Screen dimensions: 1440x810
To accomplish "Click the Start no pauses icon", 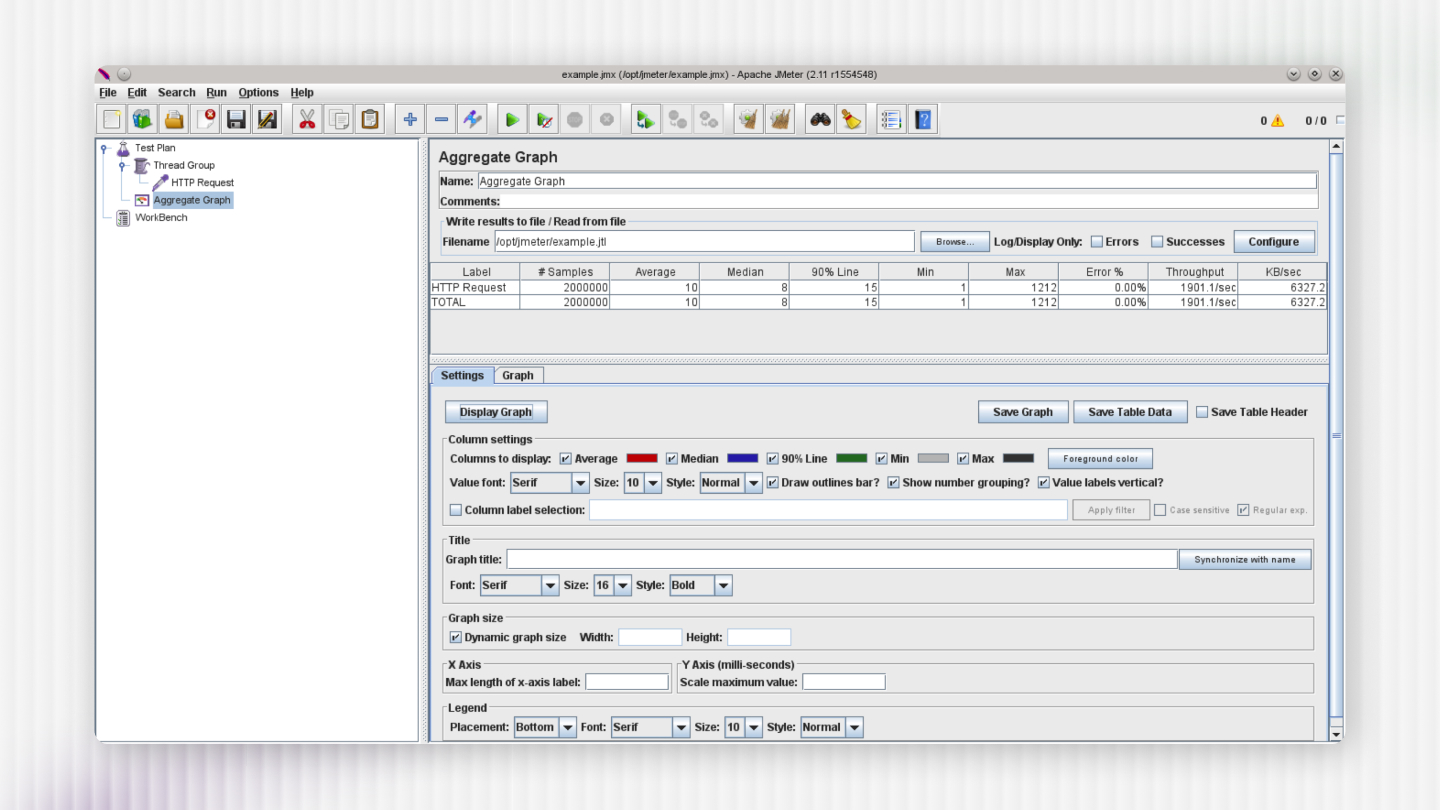I will coord(543,118).
